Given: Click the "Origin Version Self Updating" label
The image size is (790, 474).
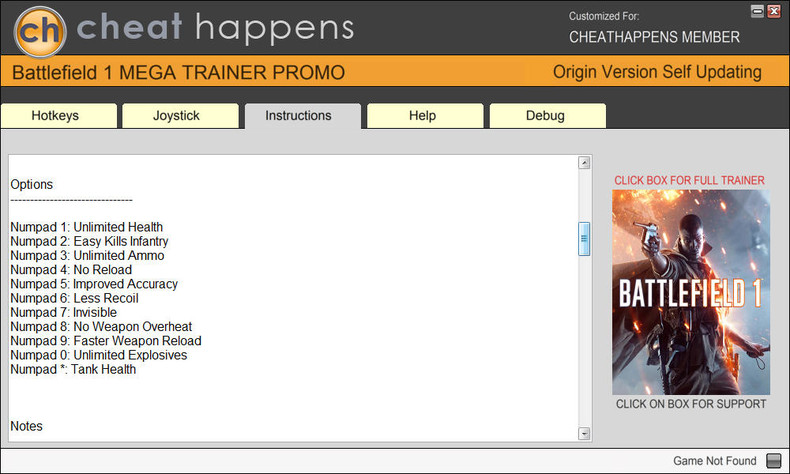Looking at the screenshot, I should pos(657,72).
